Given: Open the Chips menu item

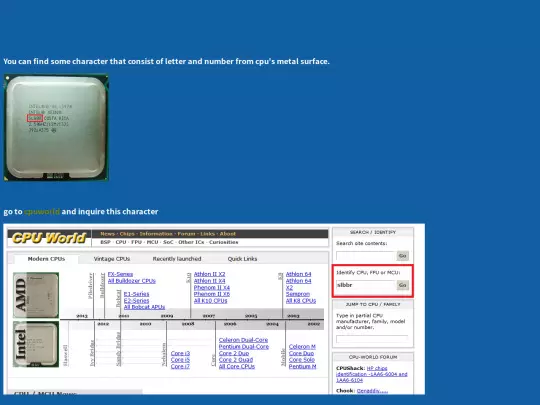Looking at the screenshot, I should pos(127,234).
